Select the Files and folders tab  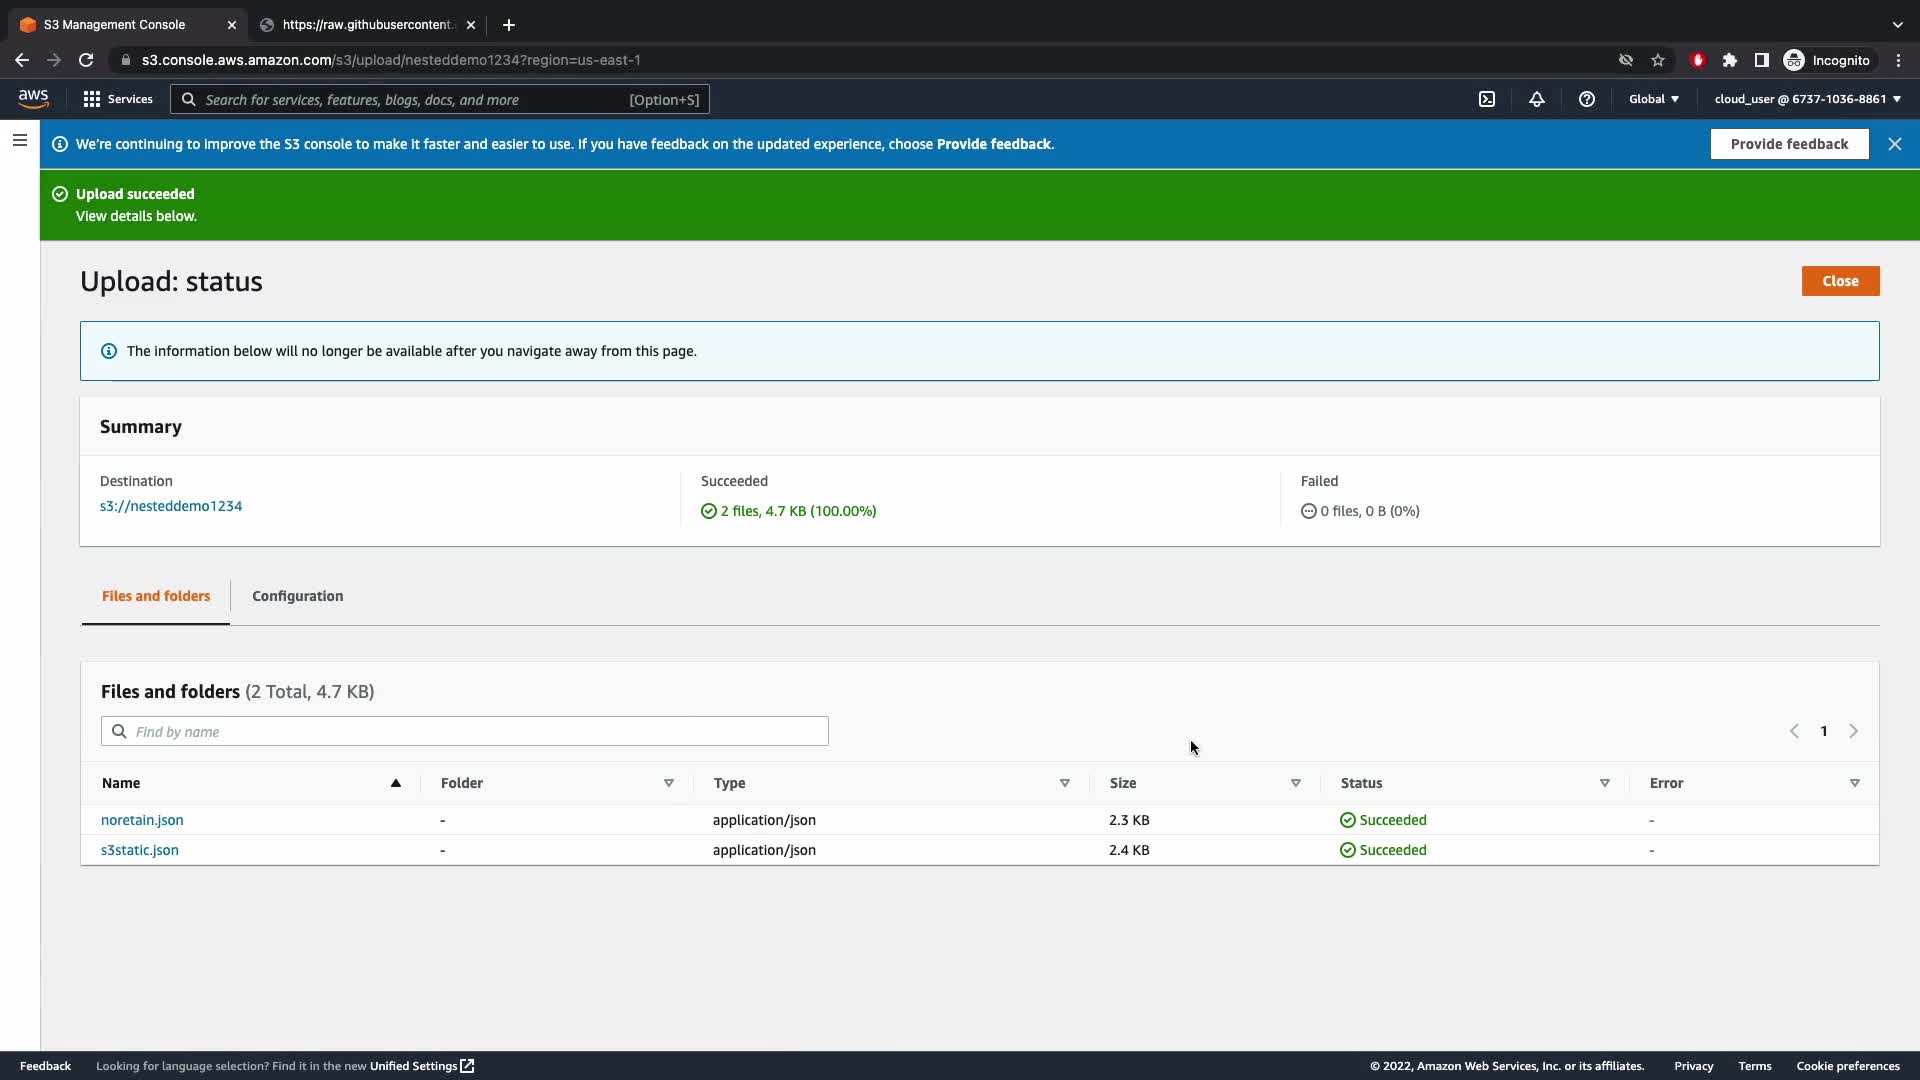(x=156, y=596)
